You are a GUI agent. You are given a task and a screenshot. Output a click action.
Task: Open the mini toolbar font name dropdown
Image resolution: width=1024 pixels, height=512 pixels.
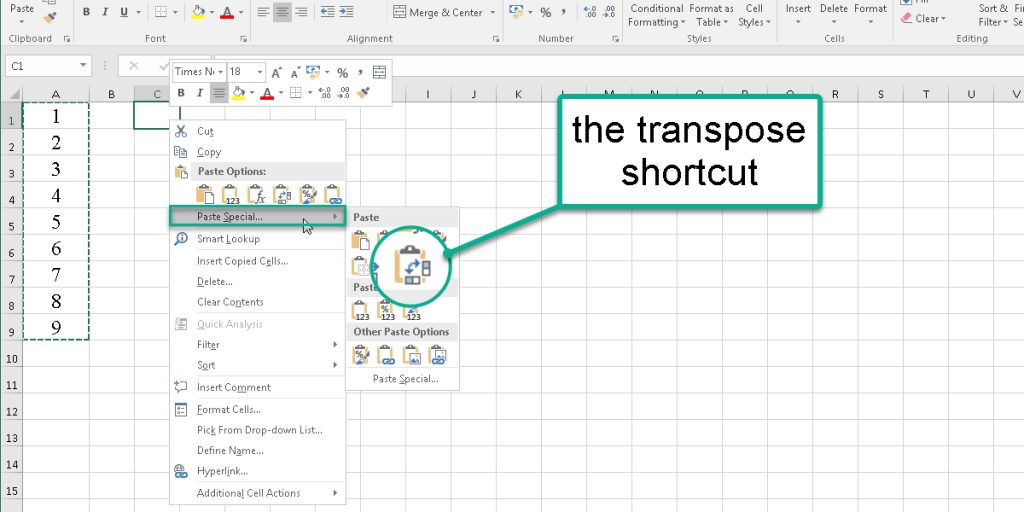click(x=221, y=72)
